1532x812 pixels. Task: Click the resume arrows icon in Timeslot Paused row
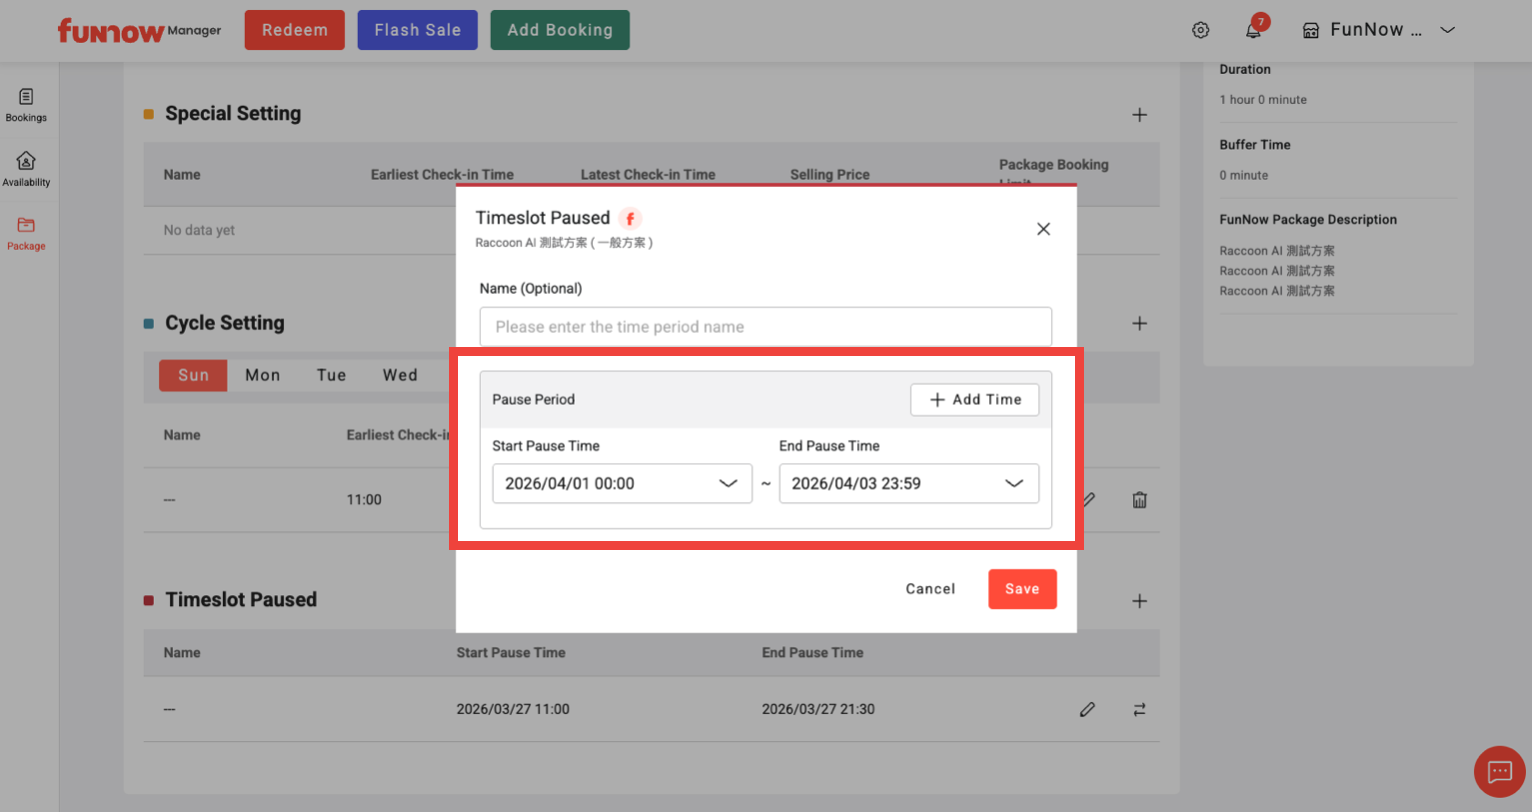[1139, 709]
